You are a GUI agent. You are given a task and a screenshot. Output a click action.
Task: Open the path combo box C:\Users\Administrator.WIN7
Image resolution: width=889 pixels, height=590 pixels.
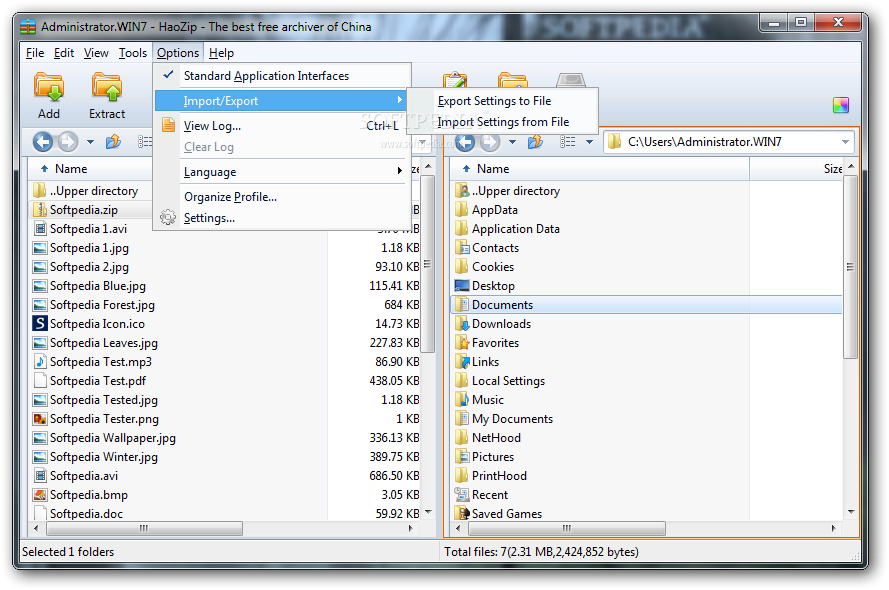(x=729, y=142)
